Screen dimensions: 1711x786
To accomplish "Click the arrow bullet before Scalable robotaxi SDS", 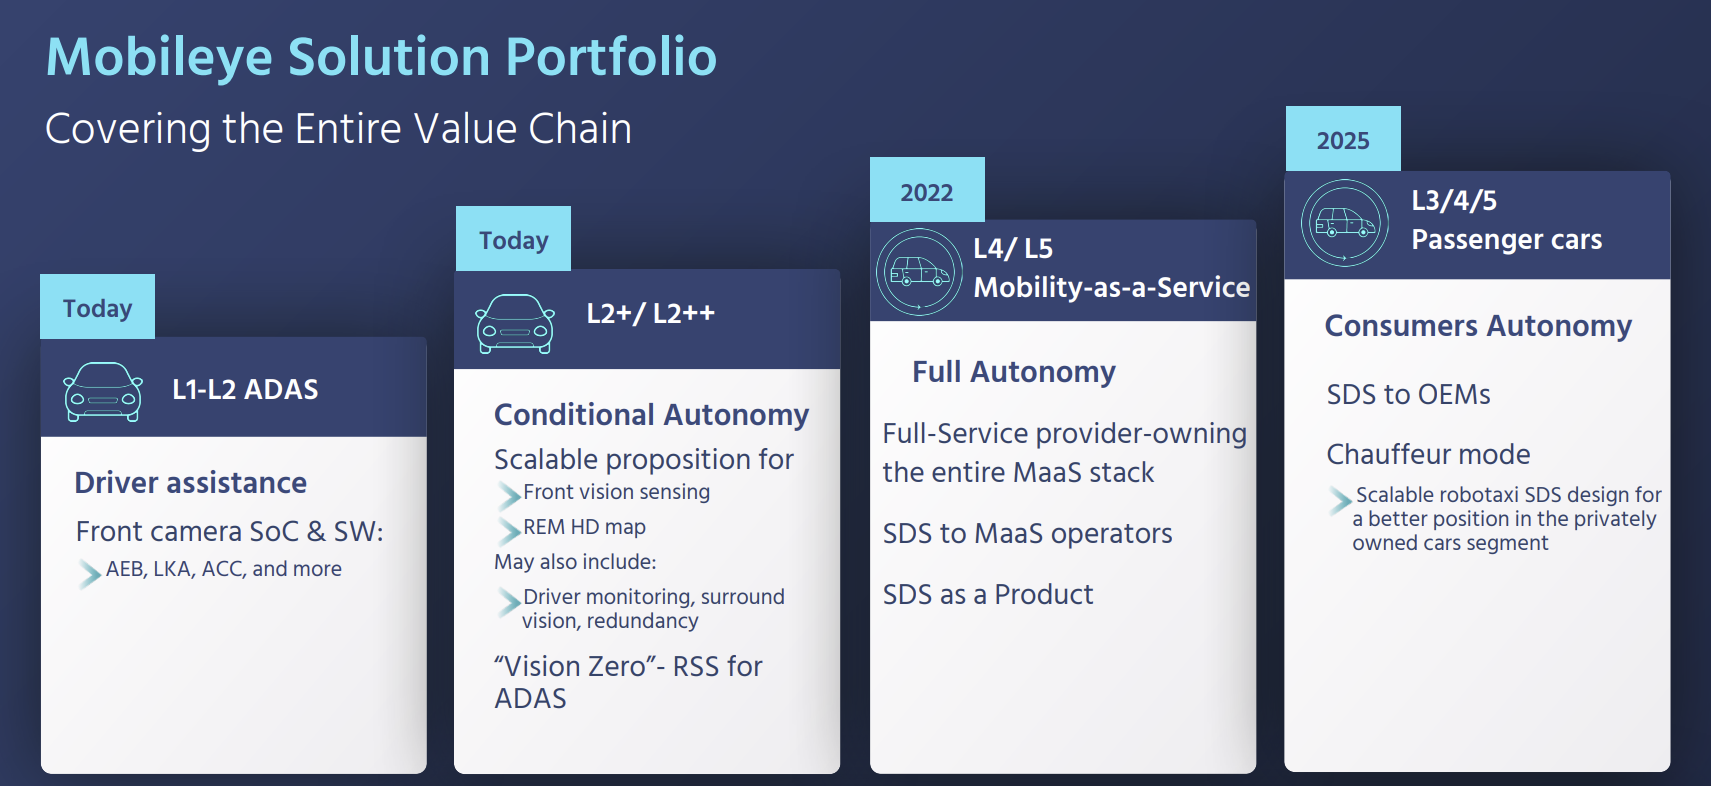I will point(1340,499).
